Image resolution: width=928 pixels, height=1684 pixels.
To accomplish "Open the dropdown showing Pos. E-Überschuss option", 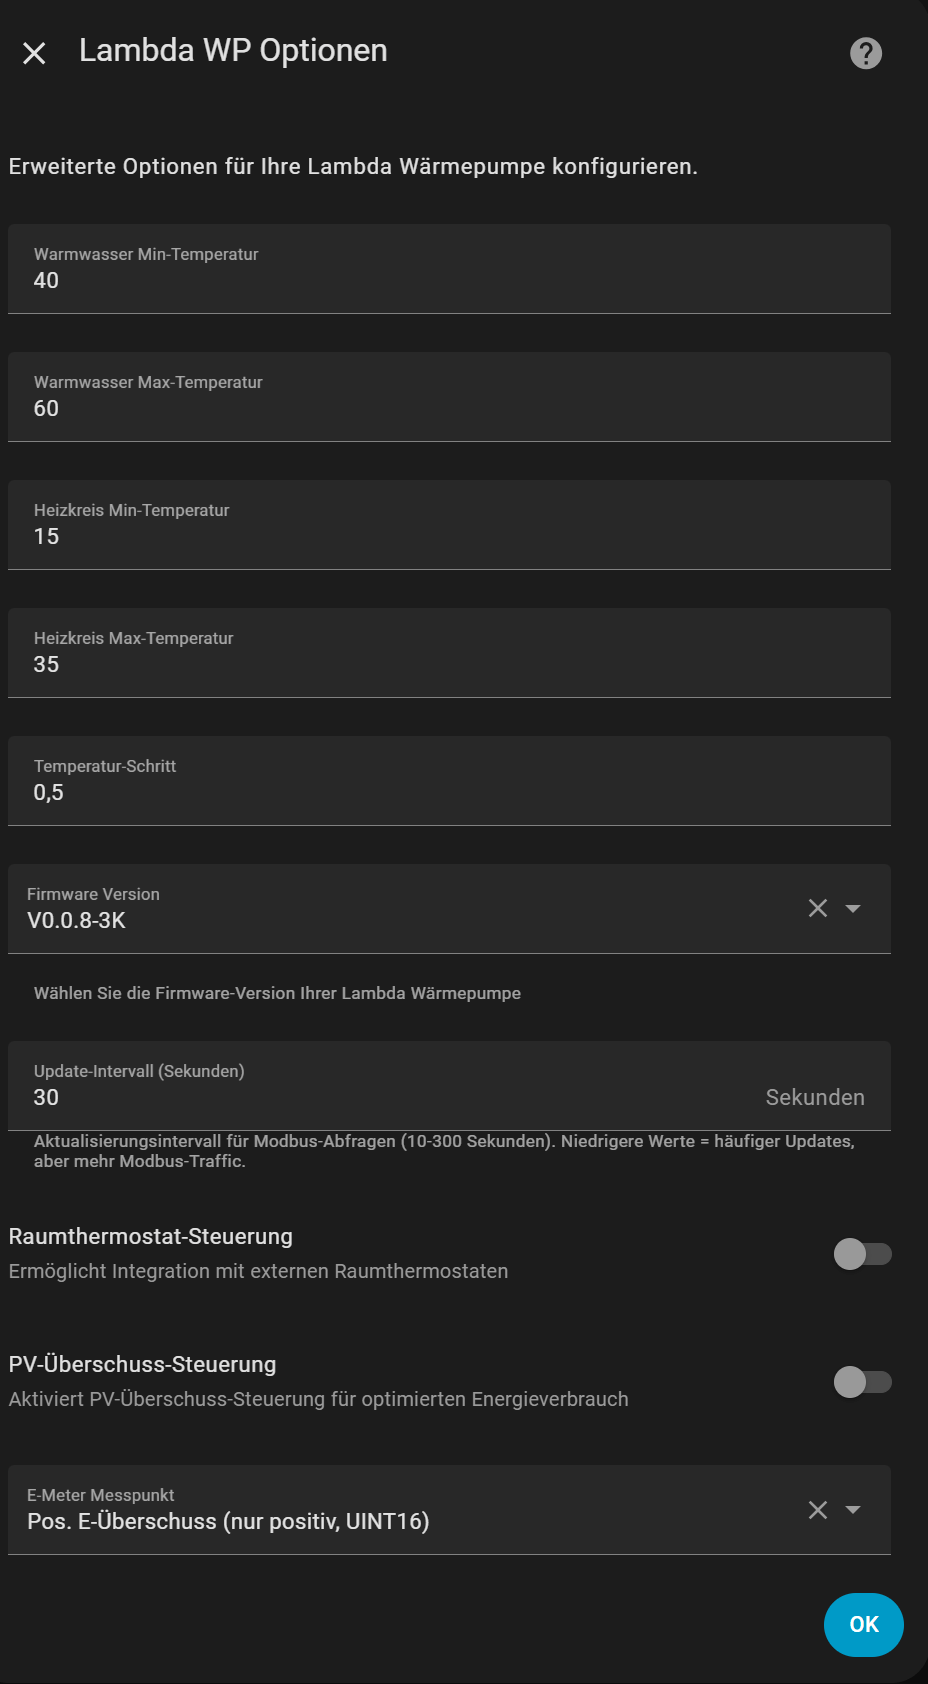I will click(854, 1510).
